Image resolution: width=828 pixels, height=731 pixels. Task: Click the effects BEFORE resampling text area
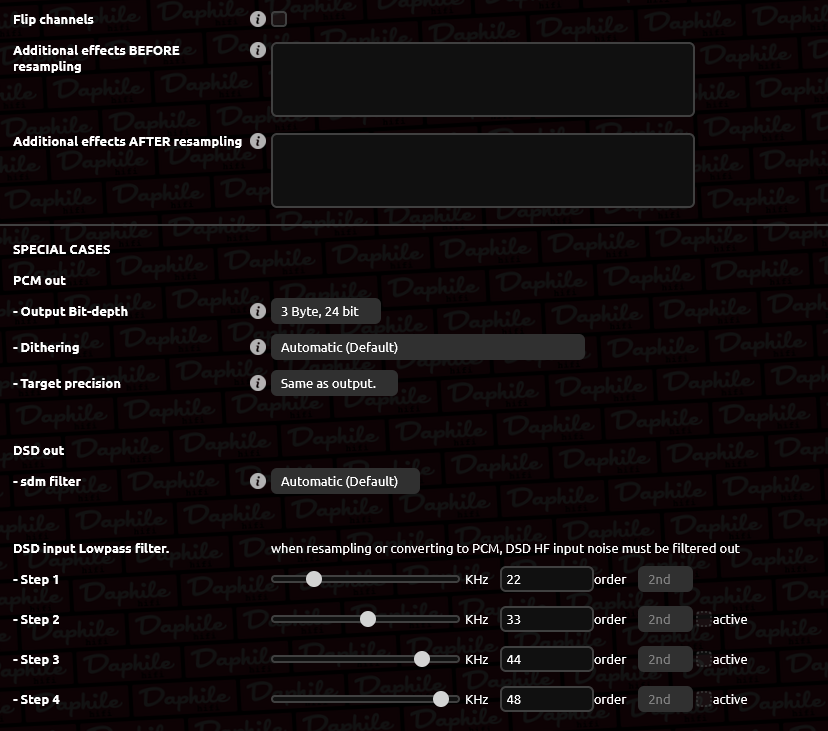click(x=483, y=79)
